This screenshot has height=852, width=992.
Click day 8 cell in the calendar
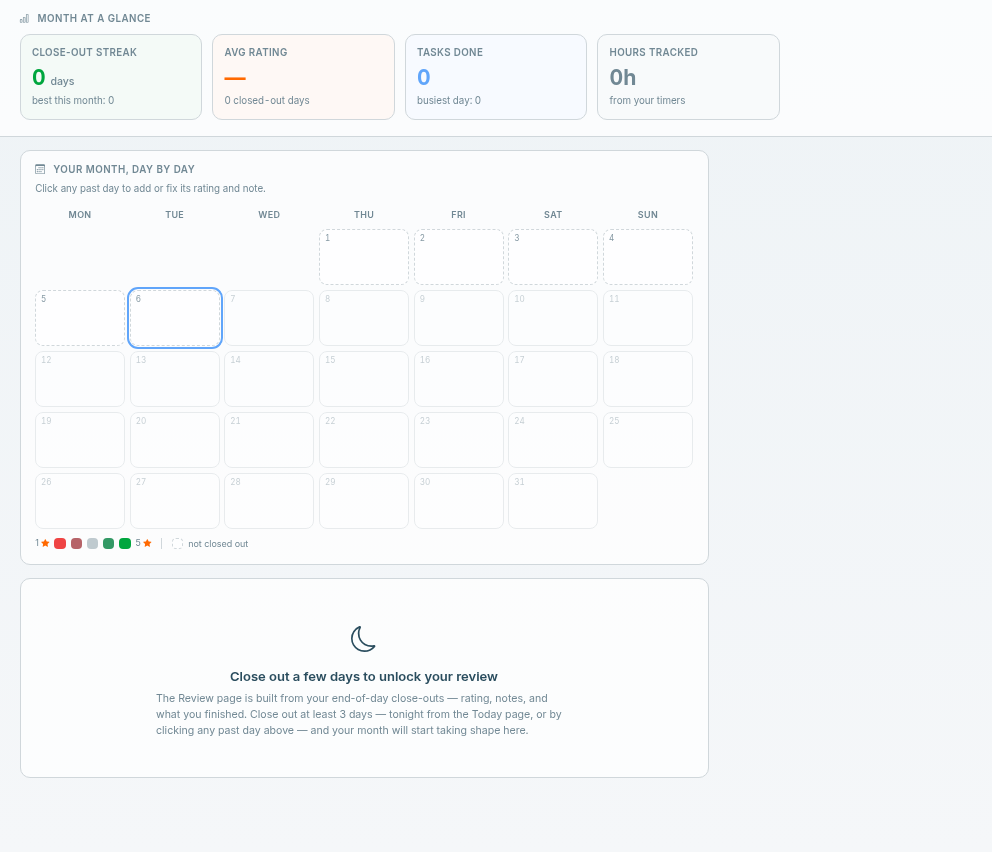(x=364, y=318)
